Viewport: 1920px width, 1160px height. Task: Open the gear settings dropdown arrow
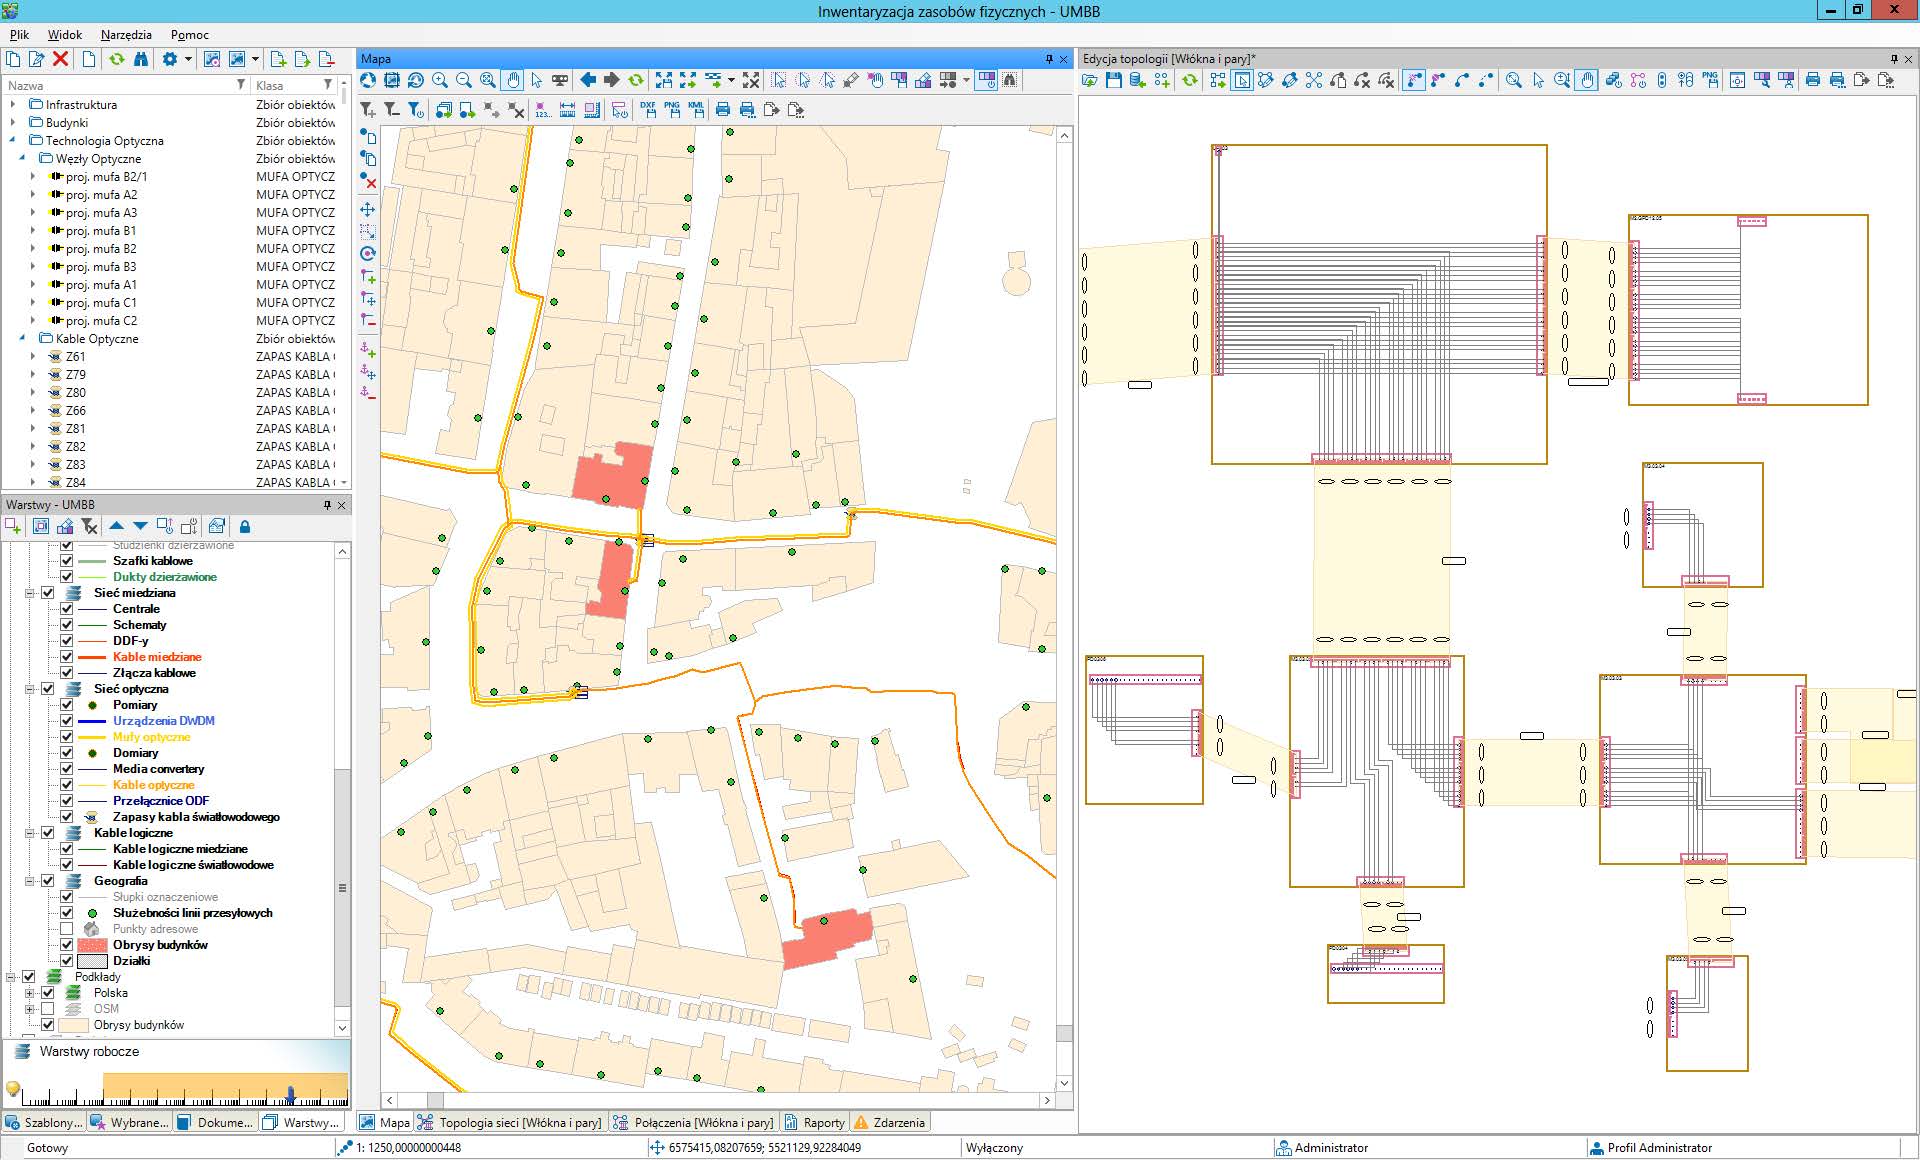[187, 59]
